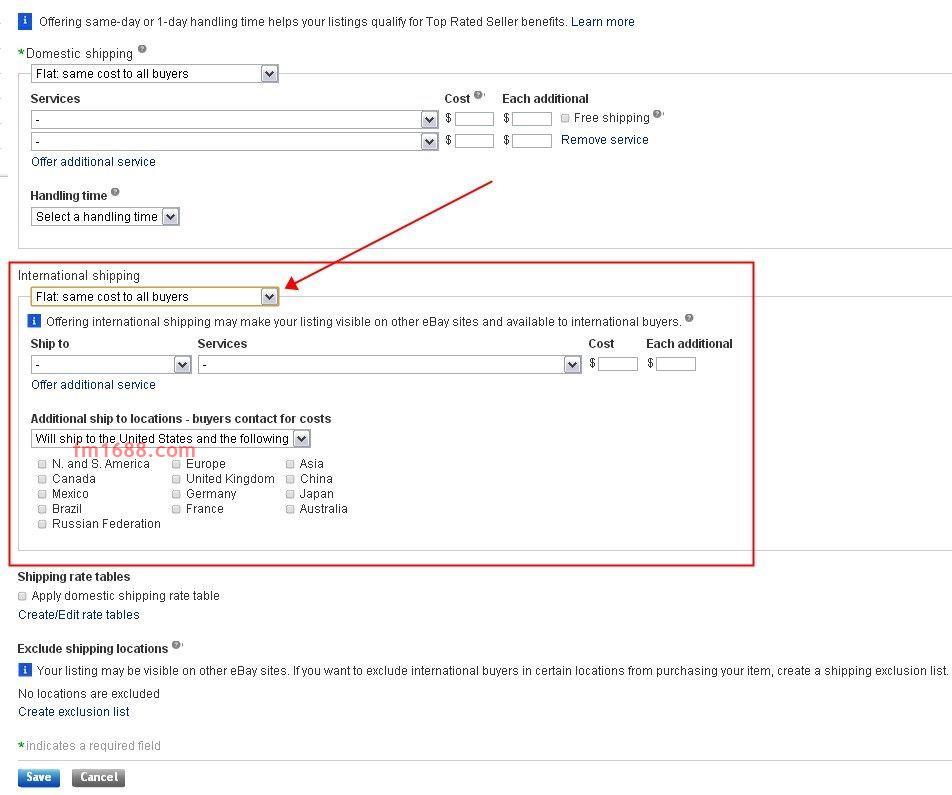
Task: Open first domestic Services dropdown
Action: 234,120
